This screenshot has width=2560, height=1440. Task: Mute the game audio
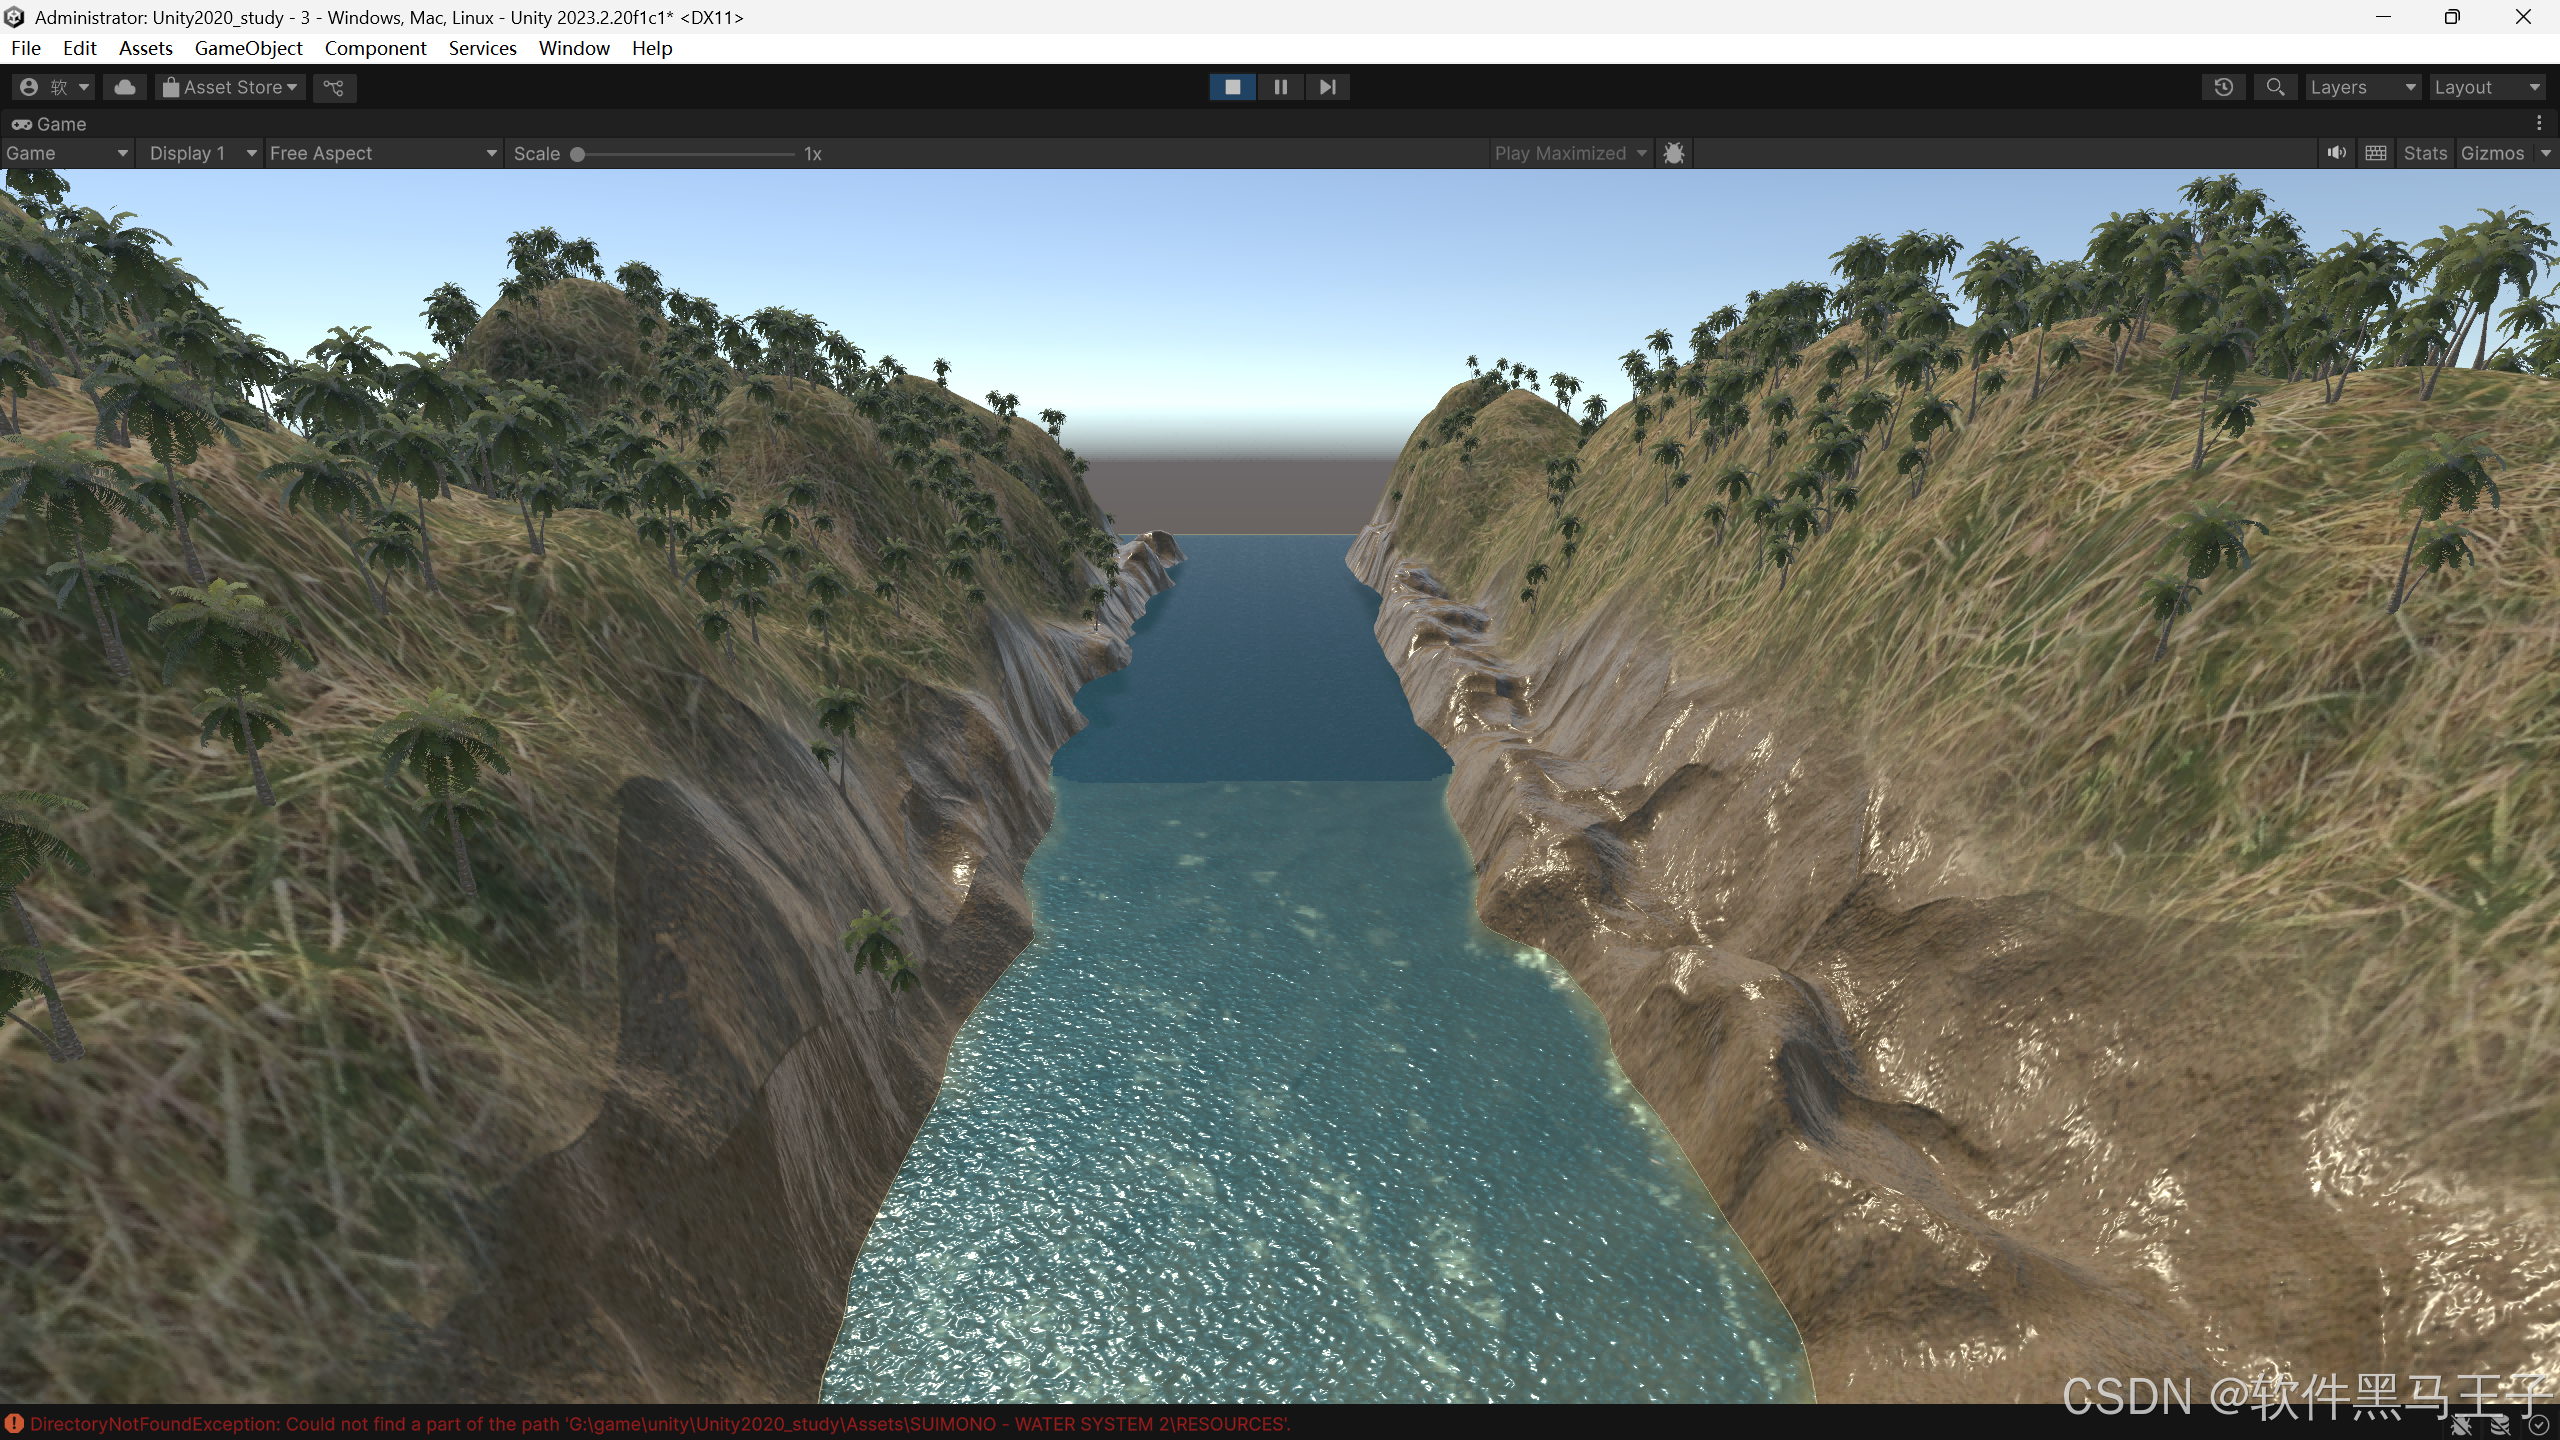2336,153
